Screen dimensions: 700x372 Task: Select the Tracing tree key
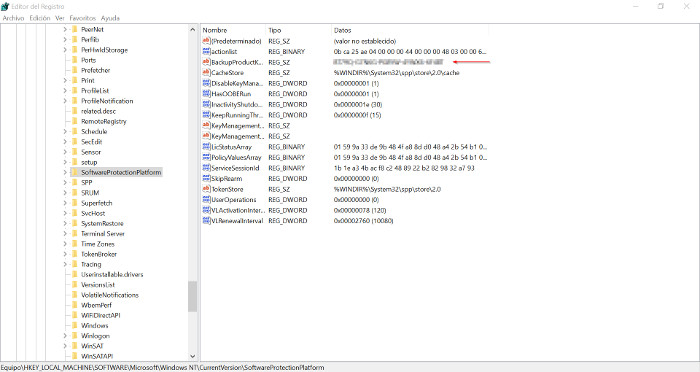(x=91, y=264)
